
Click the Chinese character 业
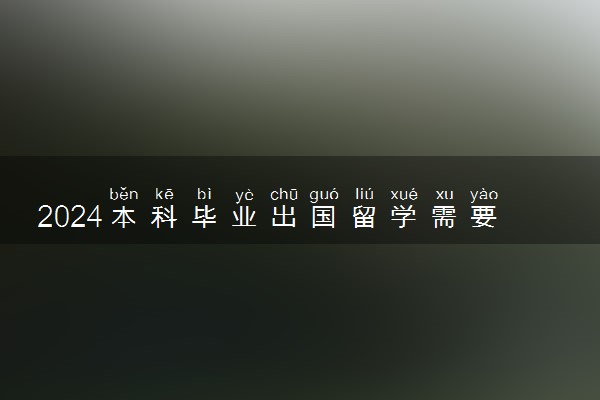(244, 217)
